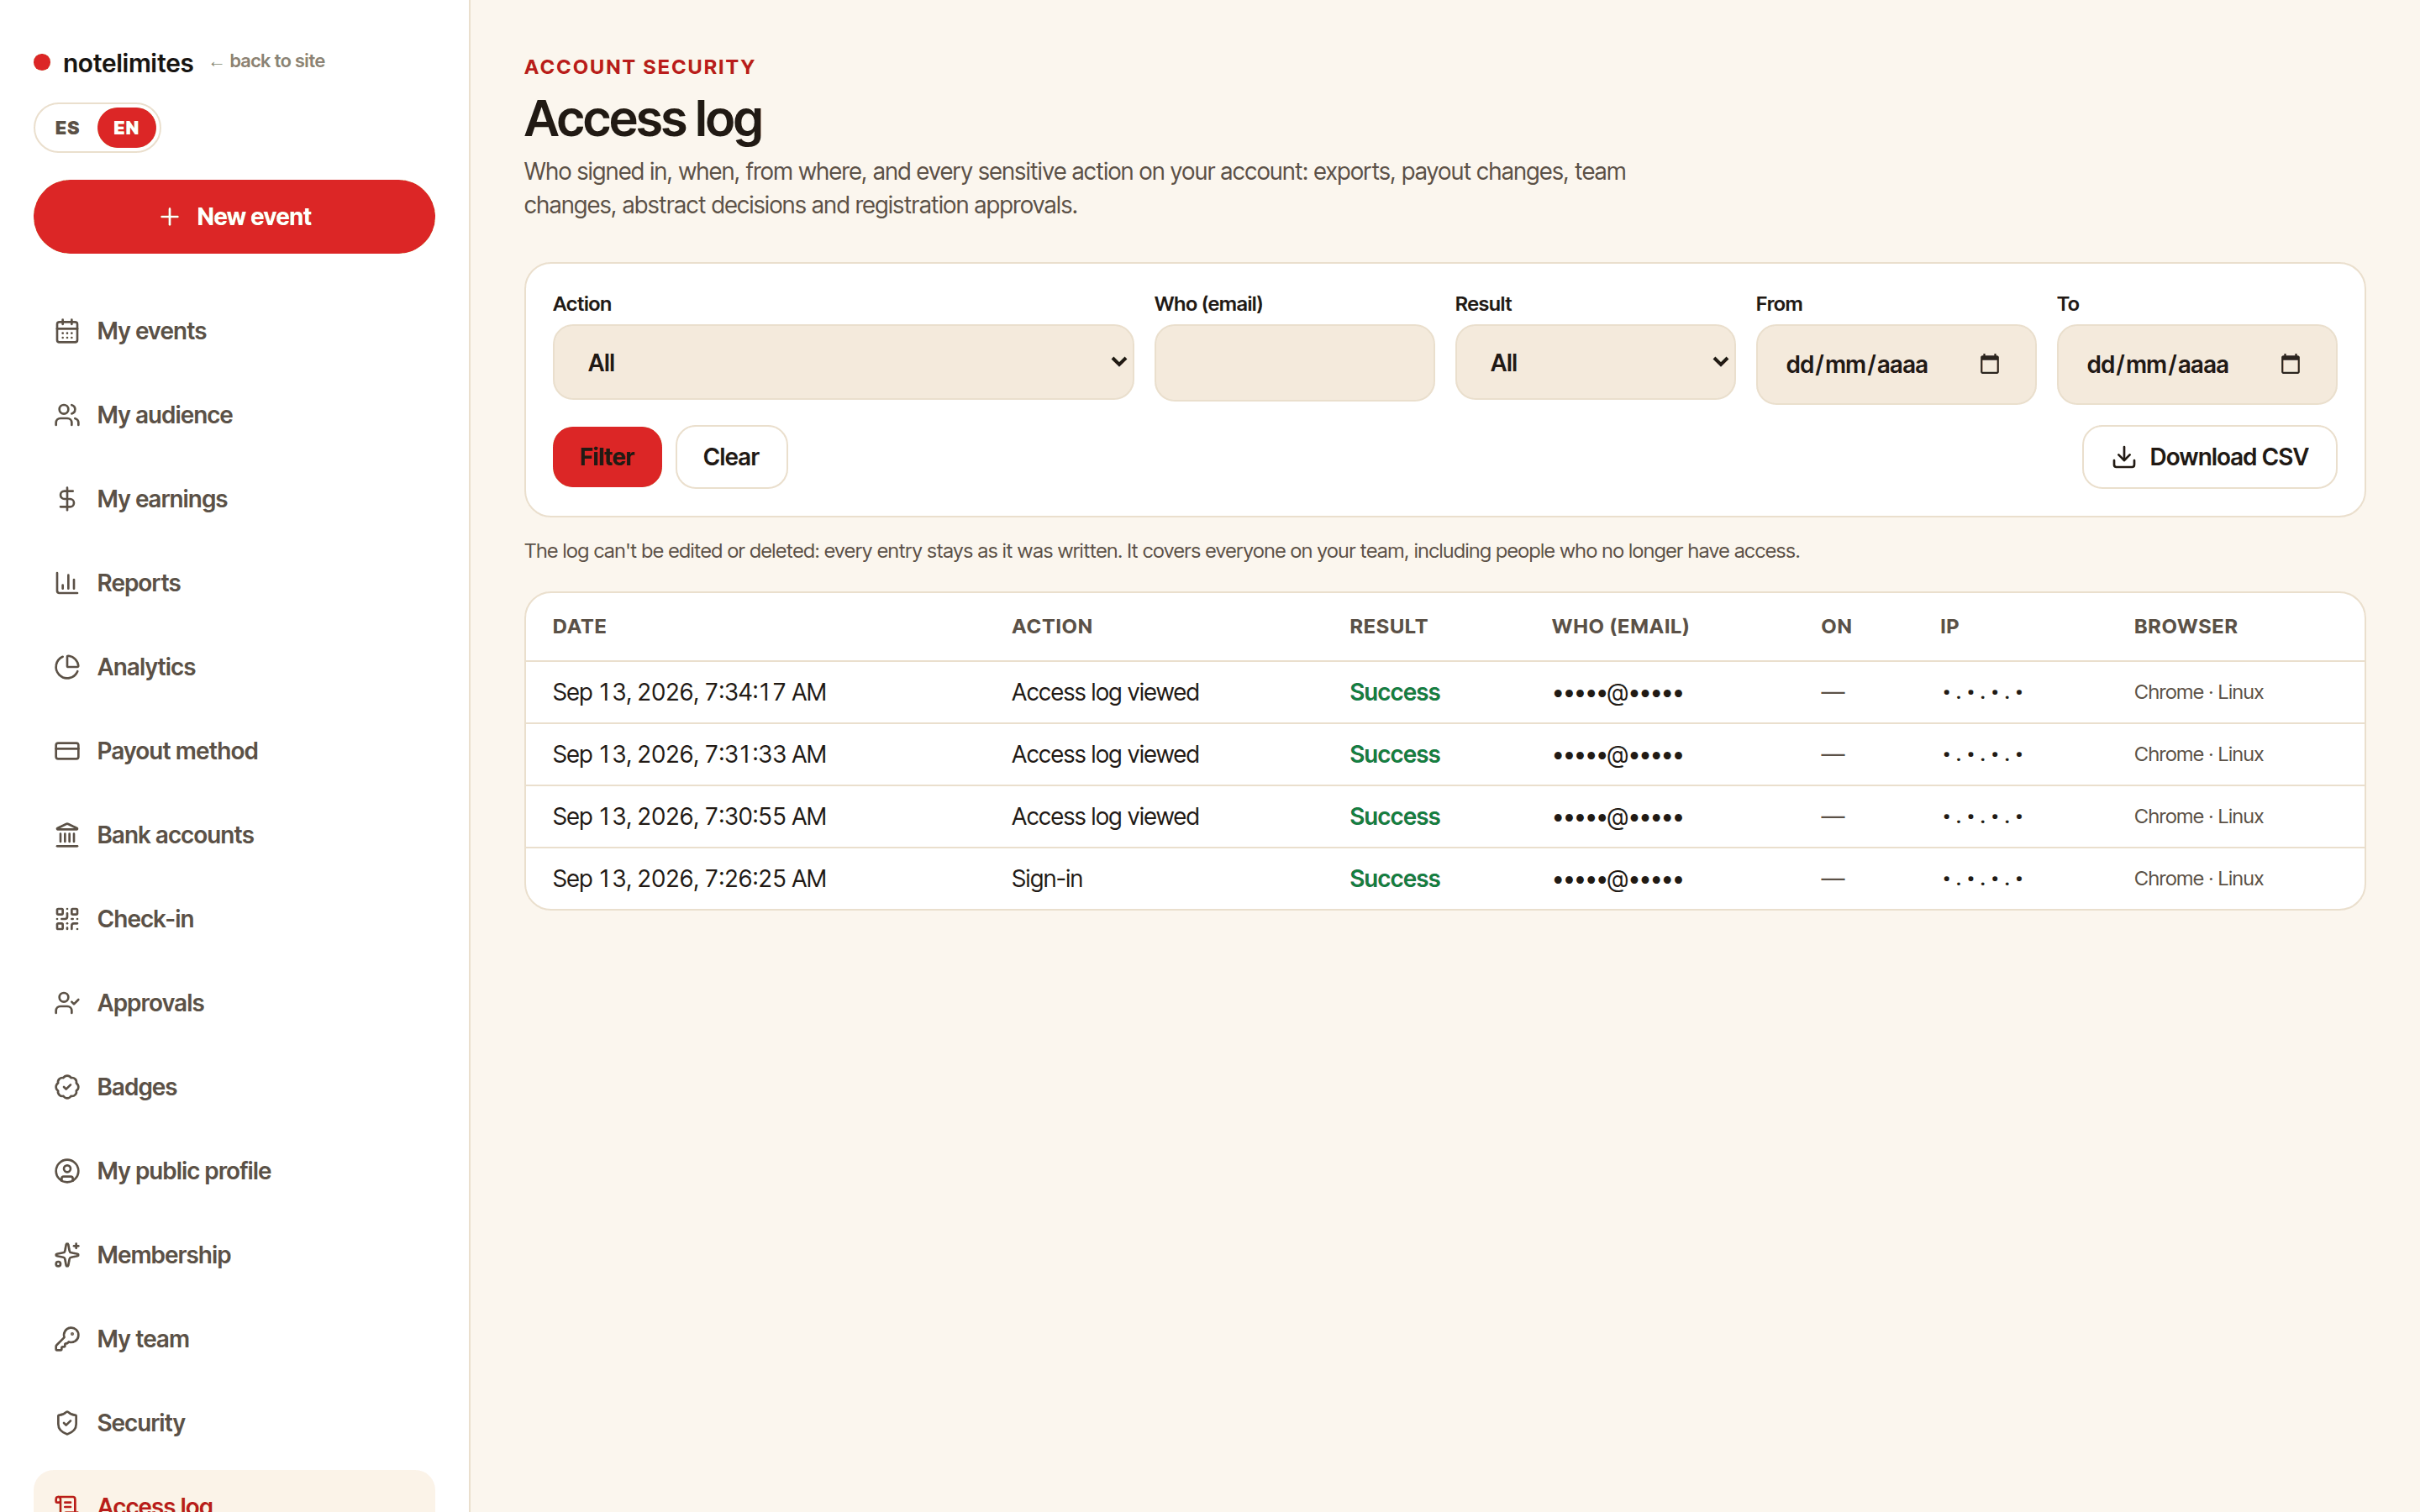Click Success in the 7:31:33 AM row
Image resolution: width=2420 pixels, height=1512 pixels.
point(1394,754)
